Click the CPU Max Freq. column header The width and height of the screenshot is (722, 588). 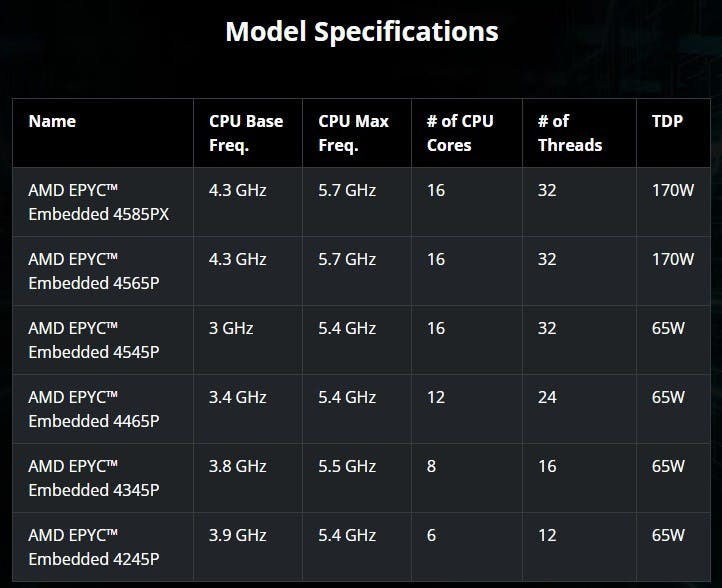click(354, 133)
